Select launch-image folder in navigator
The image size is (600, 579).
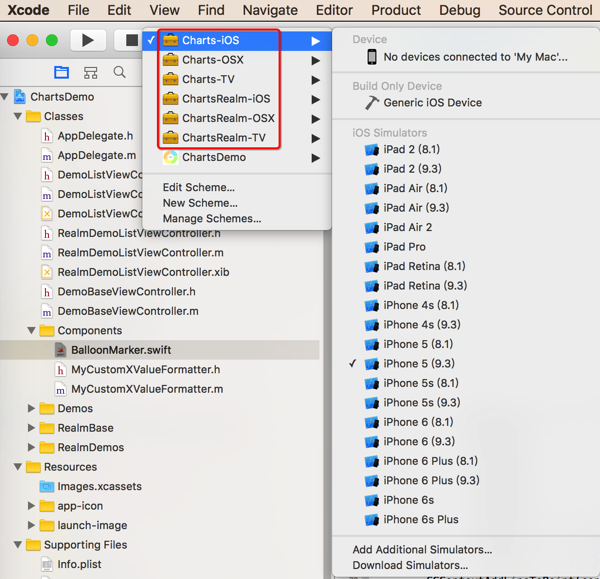coord(92,525)
